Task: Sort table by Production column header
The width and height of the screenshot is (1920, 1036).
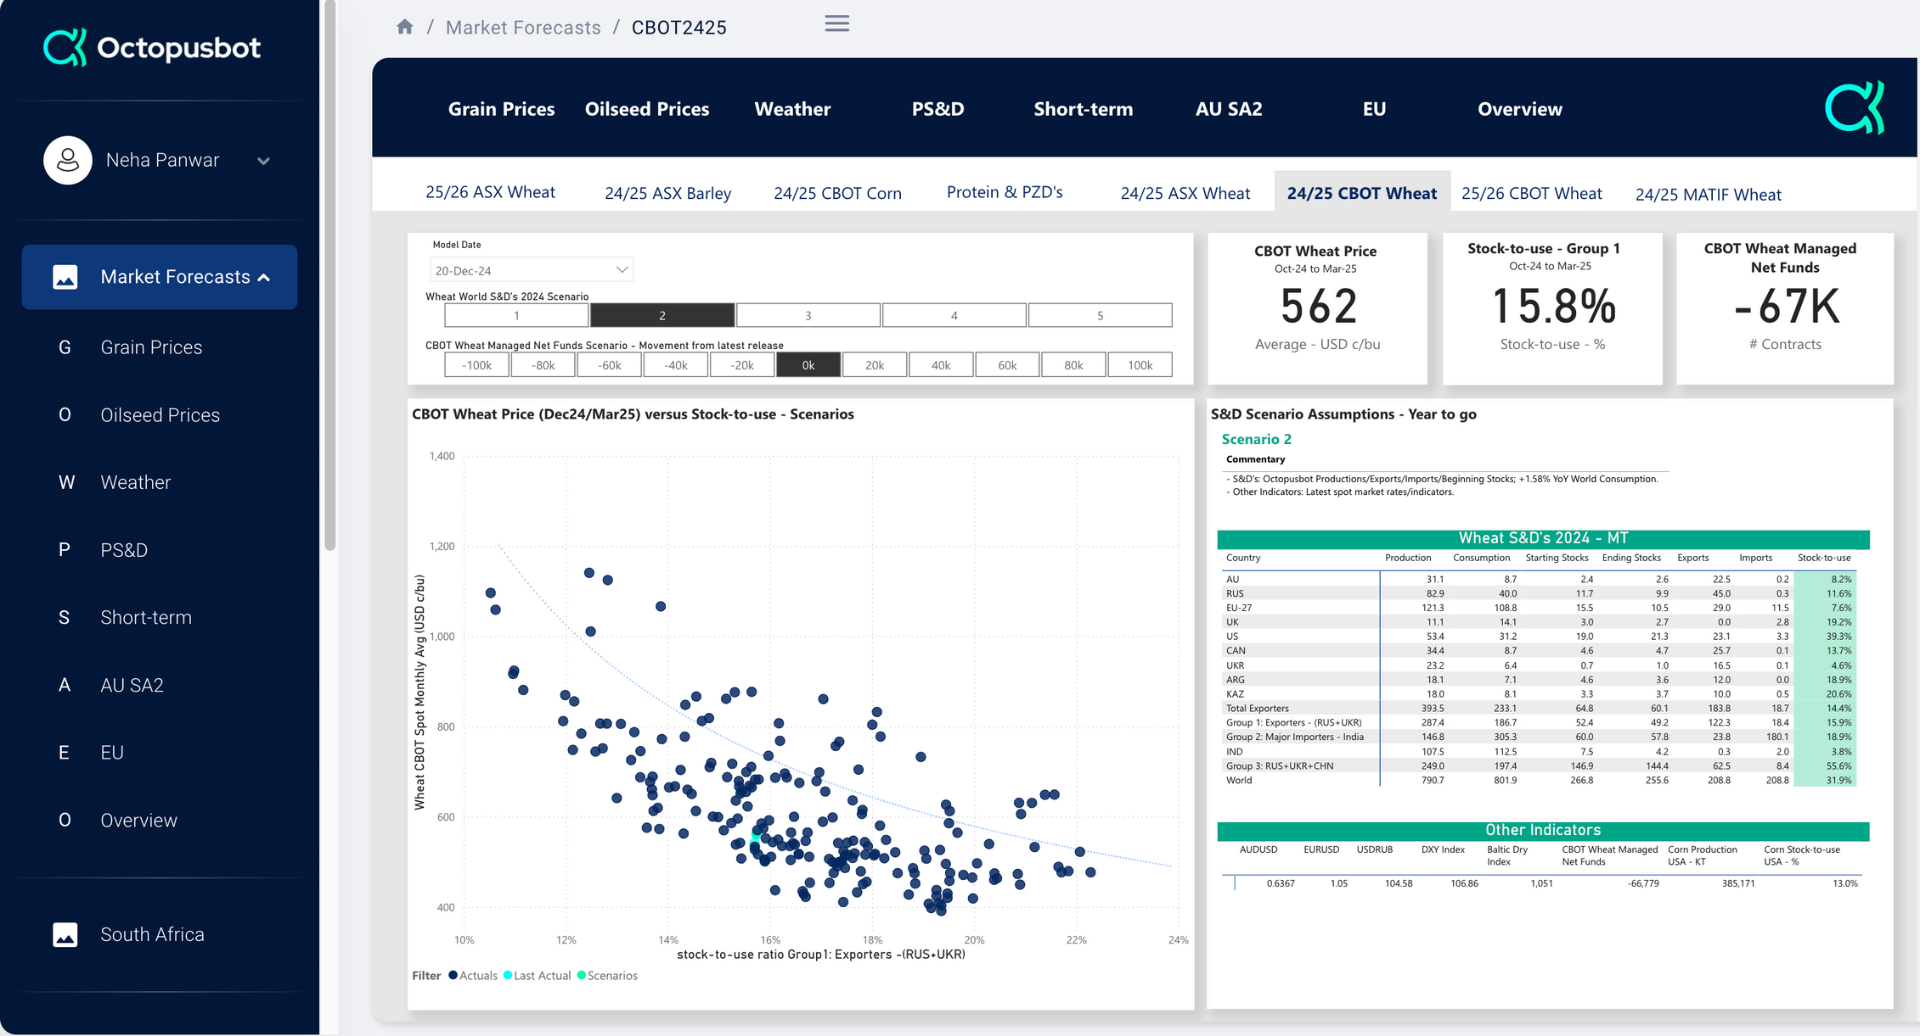Action: 1408,558
